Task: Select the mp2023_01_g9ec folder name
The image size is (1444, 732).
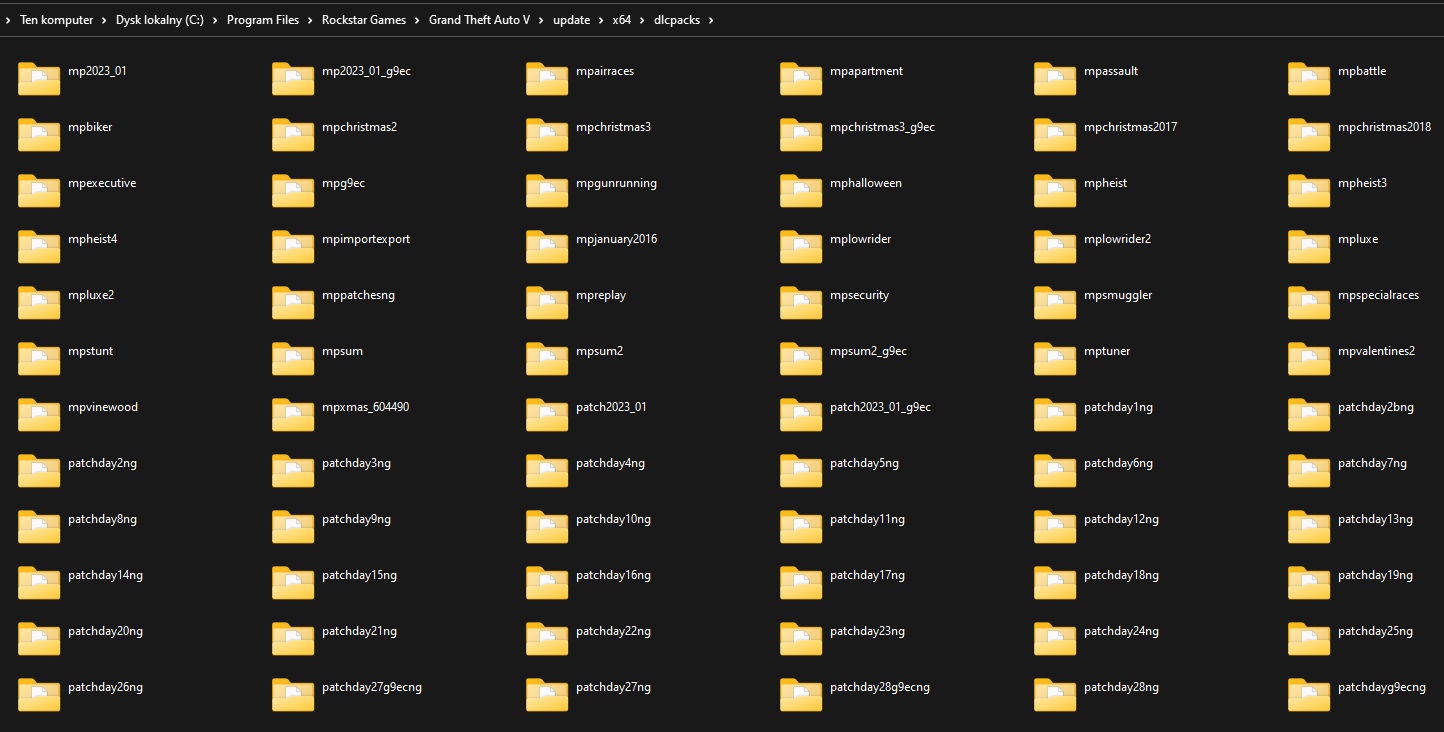Action: coord(366,71)
